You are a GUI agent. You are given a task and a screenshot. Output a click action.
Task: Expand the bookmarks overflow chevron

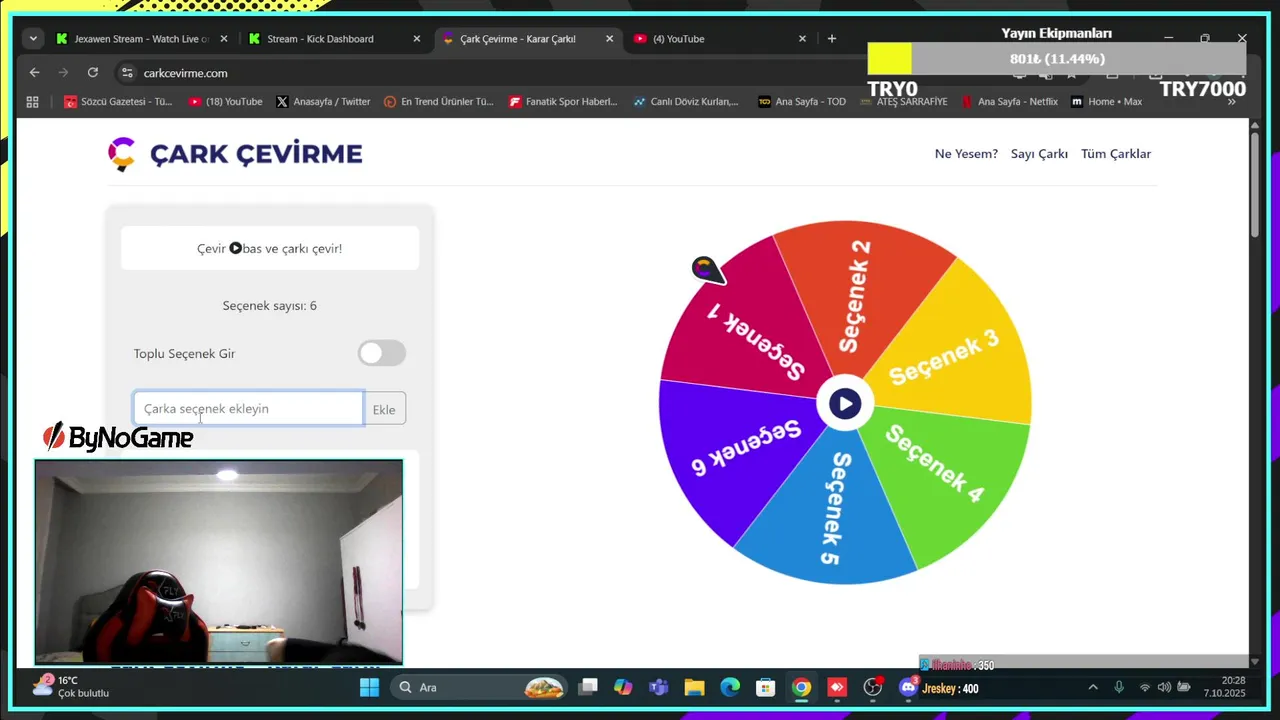click(x=1232, y=102)
